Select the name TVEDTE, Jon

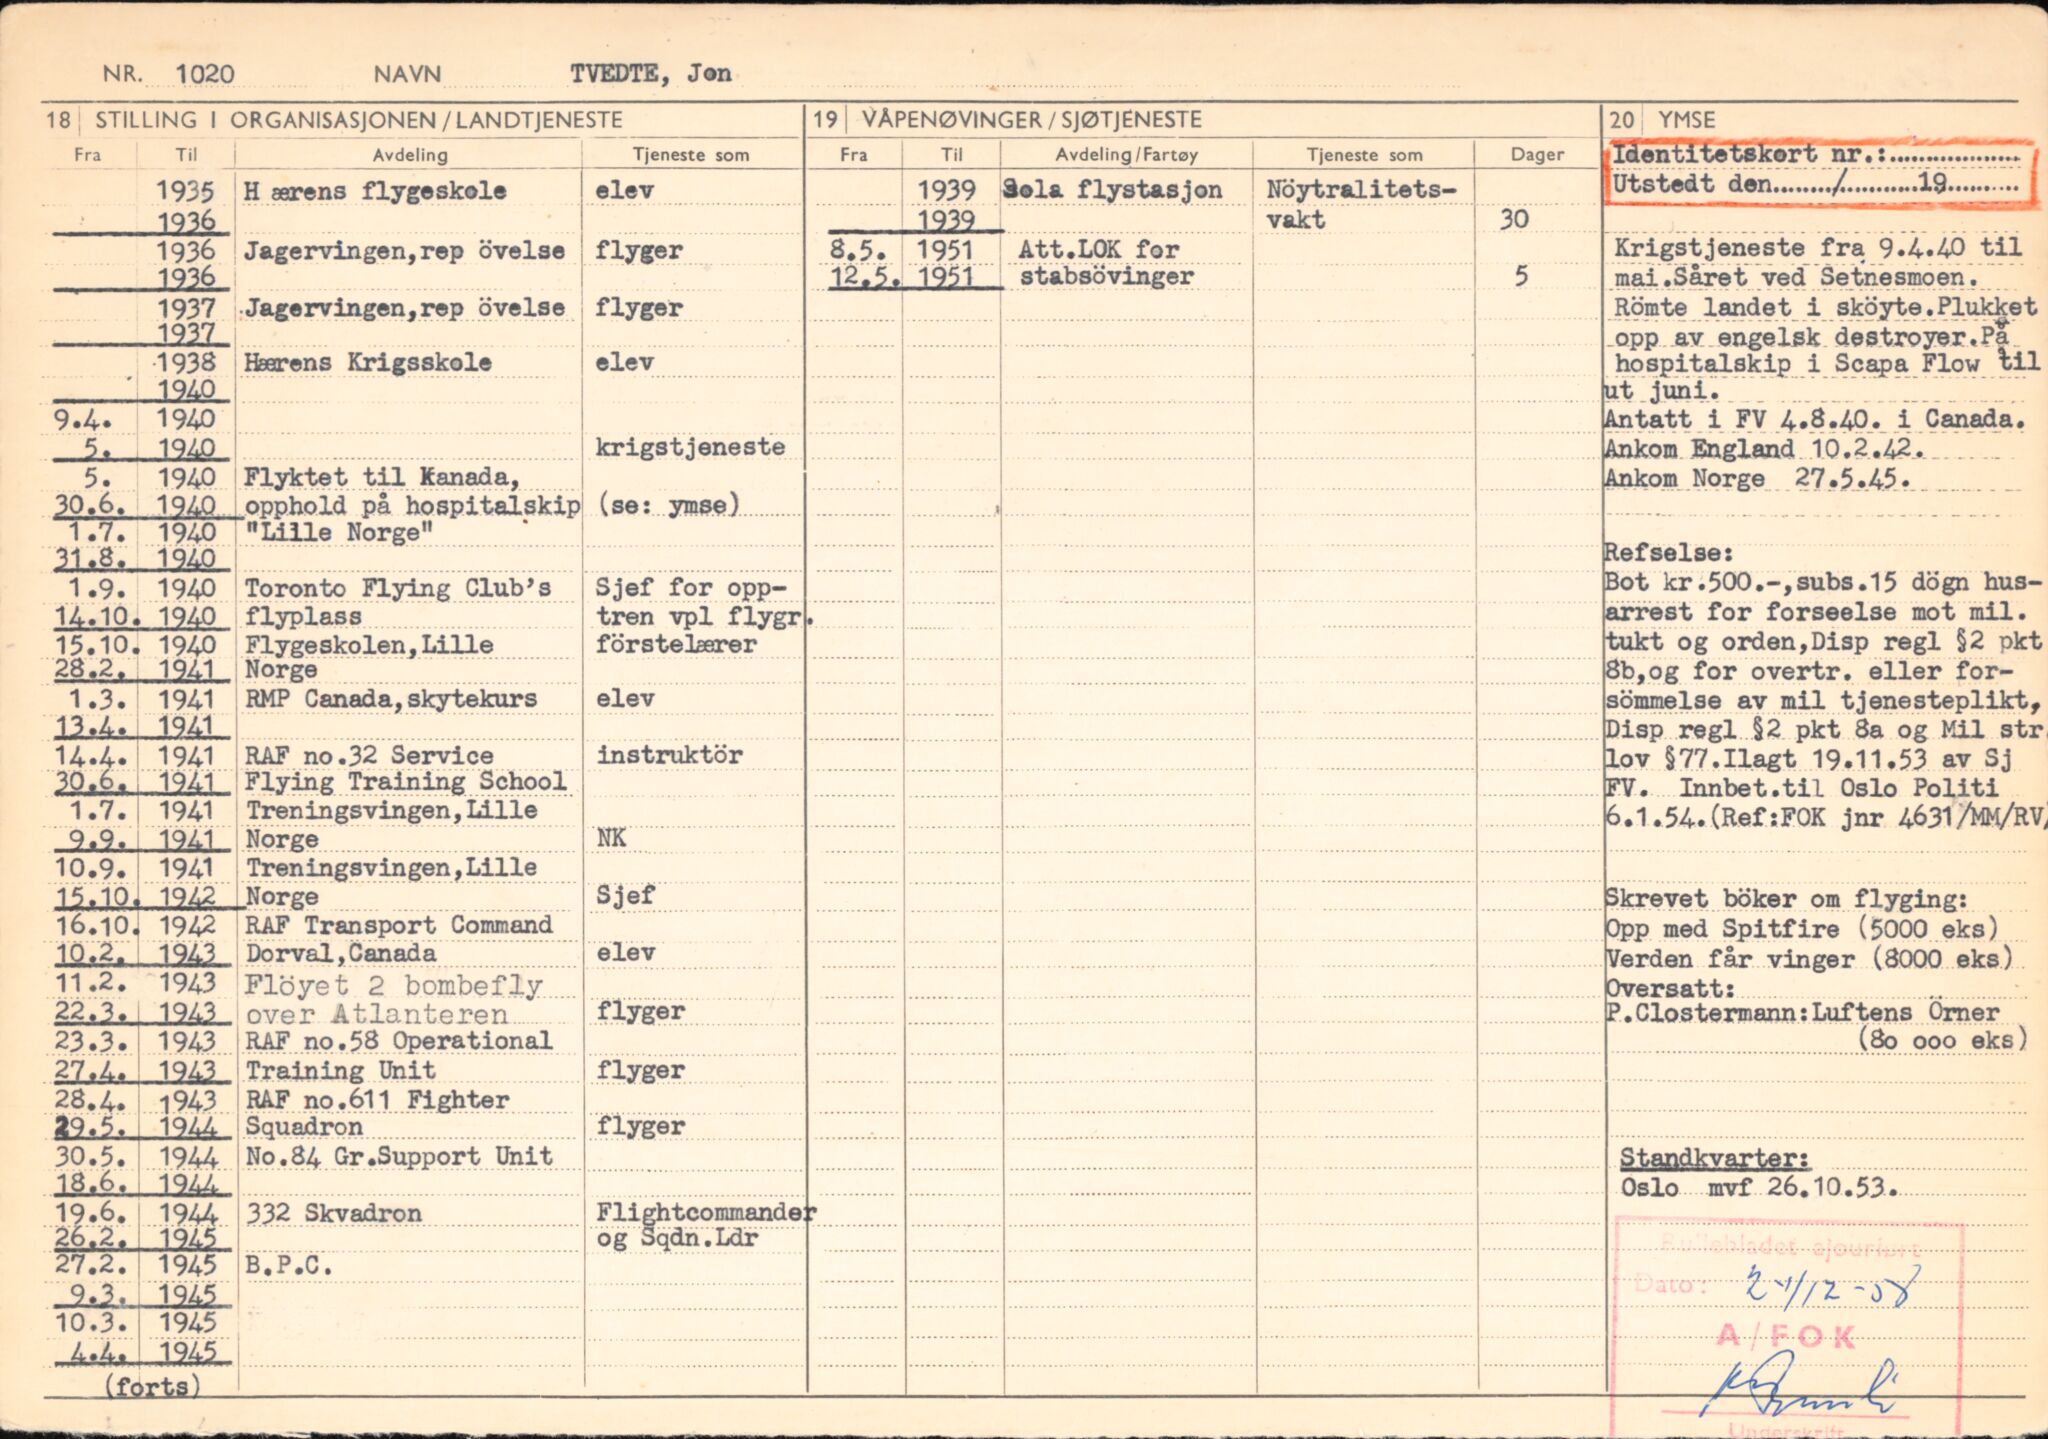pos(651,73)
